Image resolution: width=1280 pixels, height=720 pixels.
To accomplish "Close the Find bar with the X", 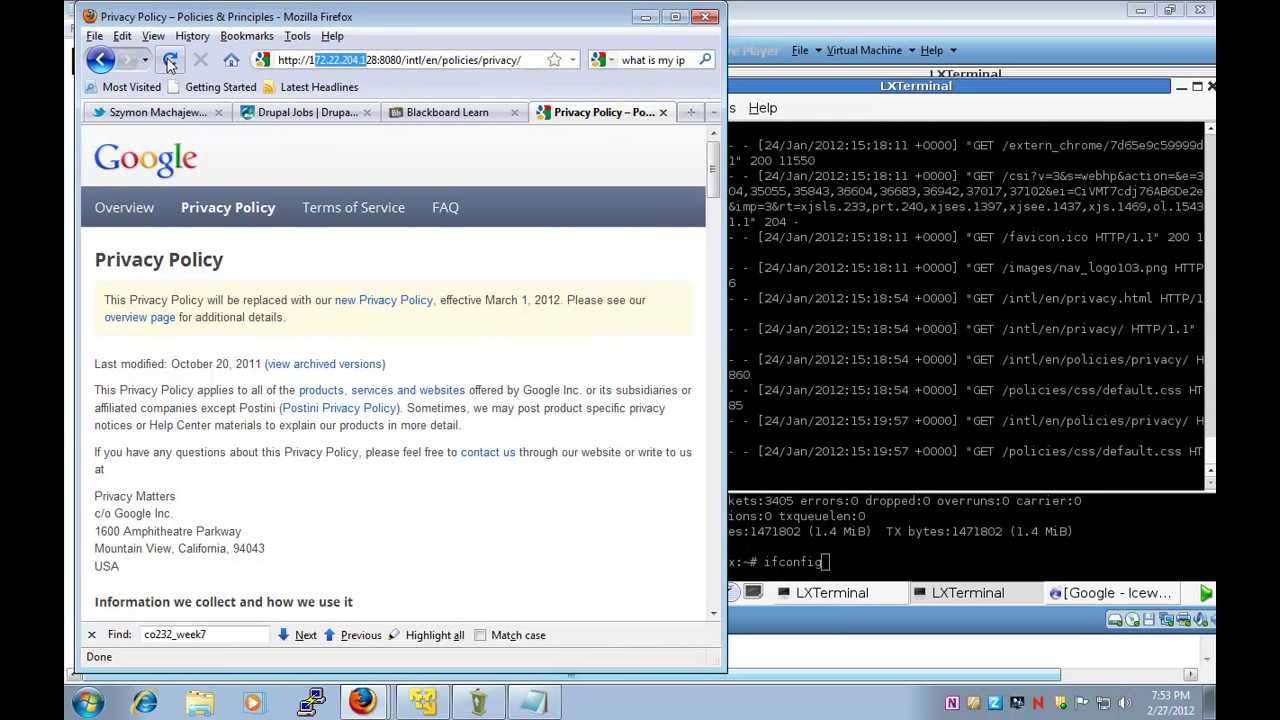I will (x=92, y=635).
